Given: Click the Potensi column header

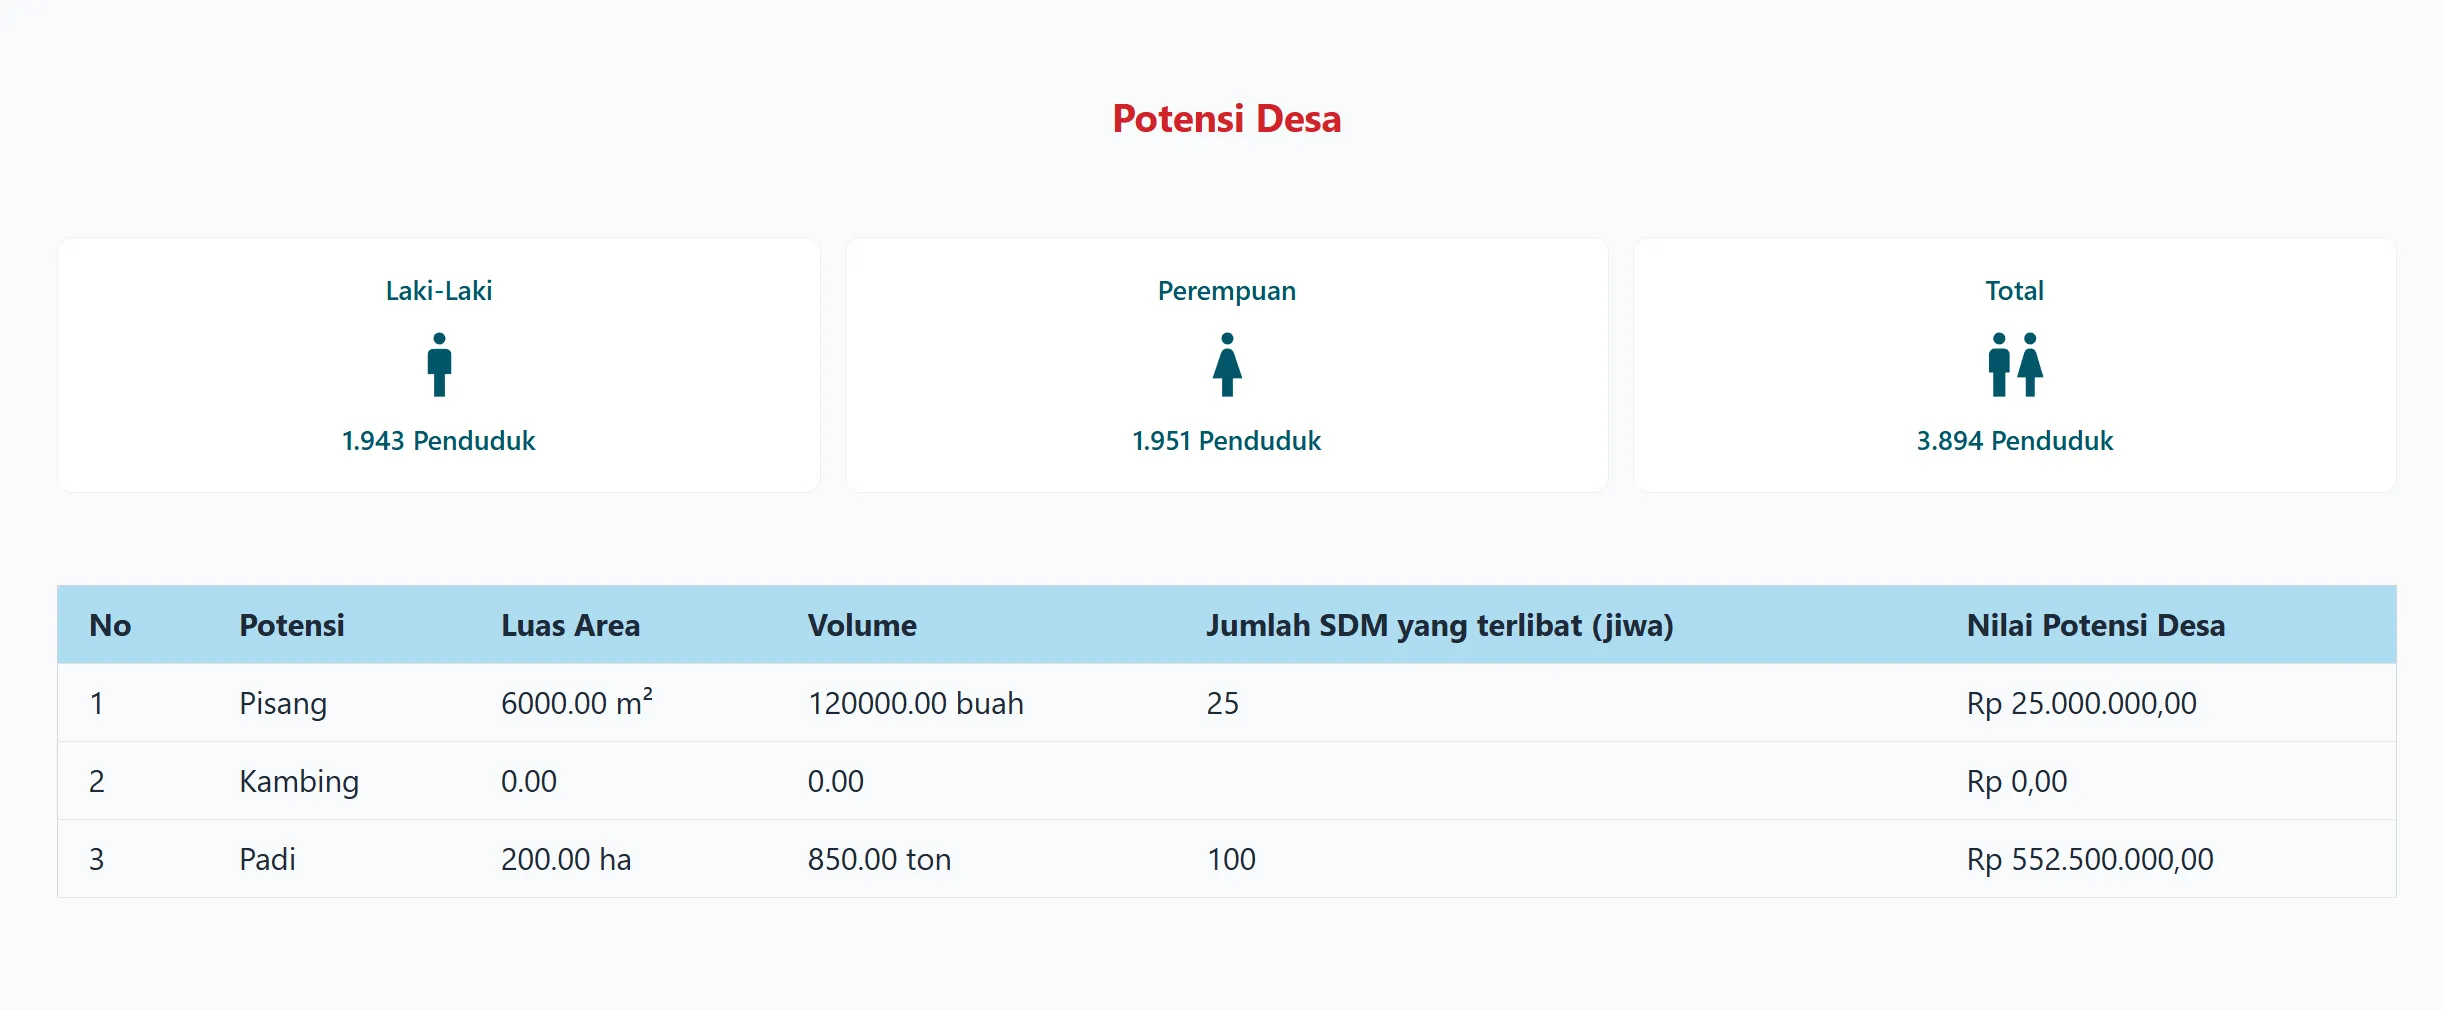Looking at the screenshot, I should click(x=291, y=626).
